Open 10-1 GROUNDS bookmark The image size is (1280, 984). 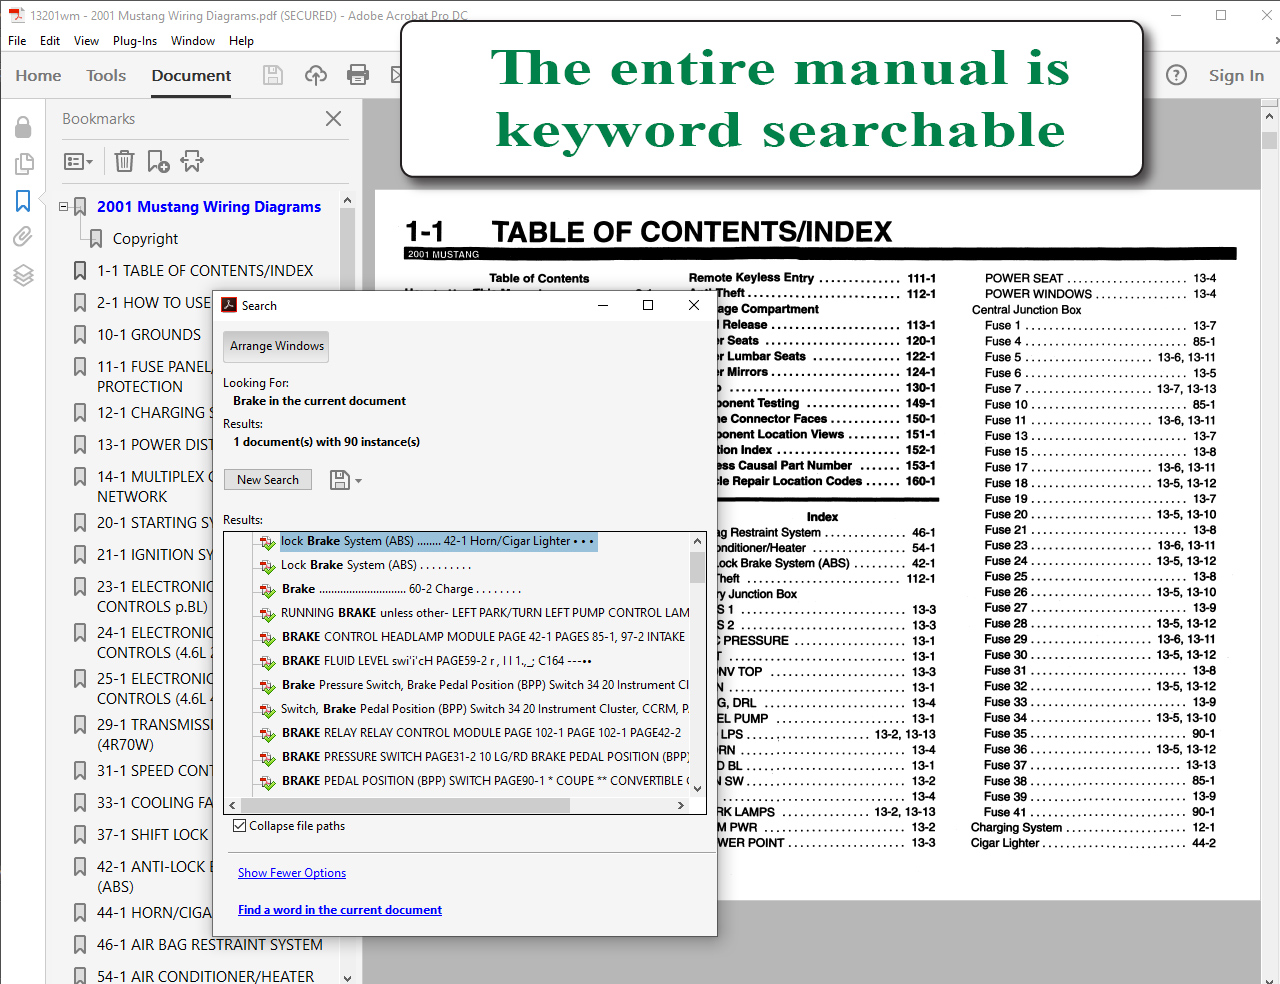pyautogui.click(x=149, y=335)
